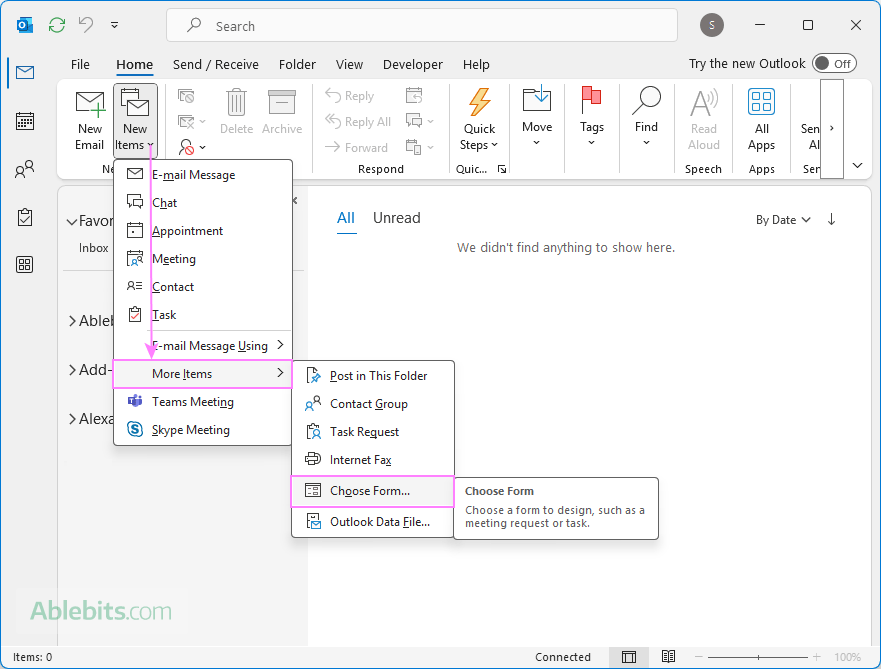Collapse the Favorites folder group
Image resolution: width=881 pixels, height=669 pixels.
[x=72, y=221]
